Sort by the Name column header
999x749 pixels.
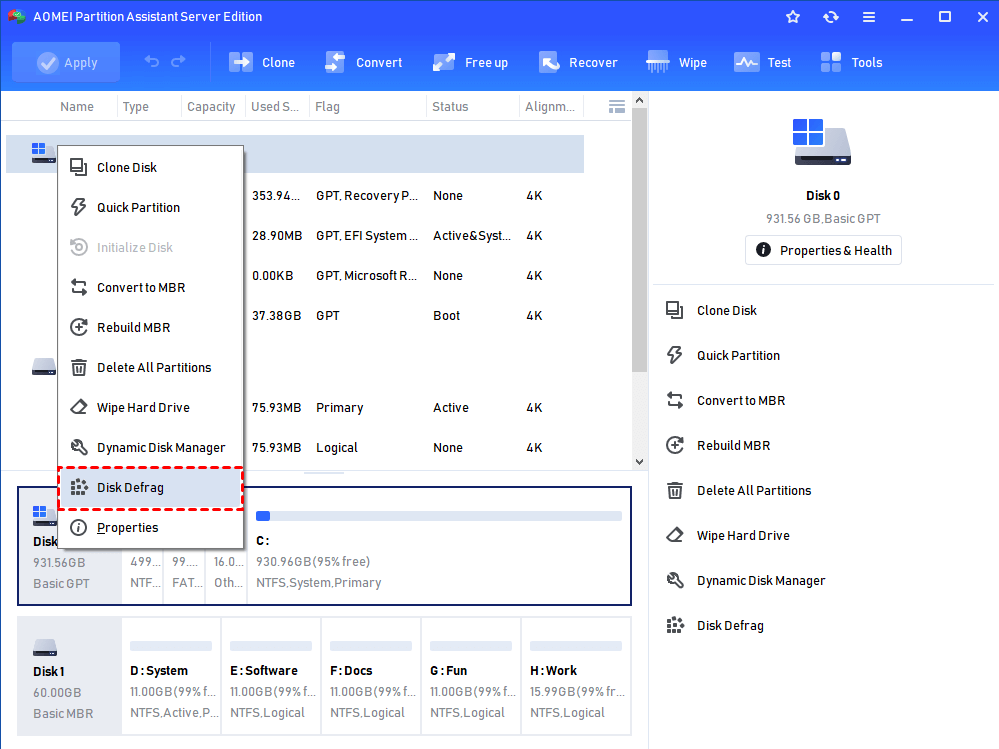[77, 106]
